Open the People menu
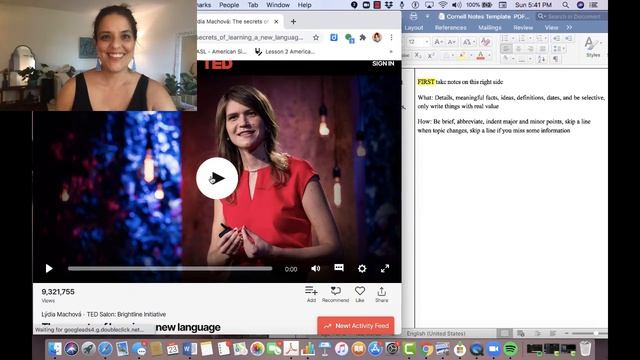640x360 pixels. pos(229,5)
